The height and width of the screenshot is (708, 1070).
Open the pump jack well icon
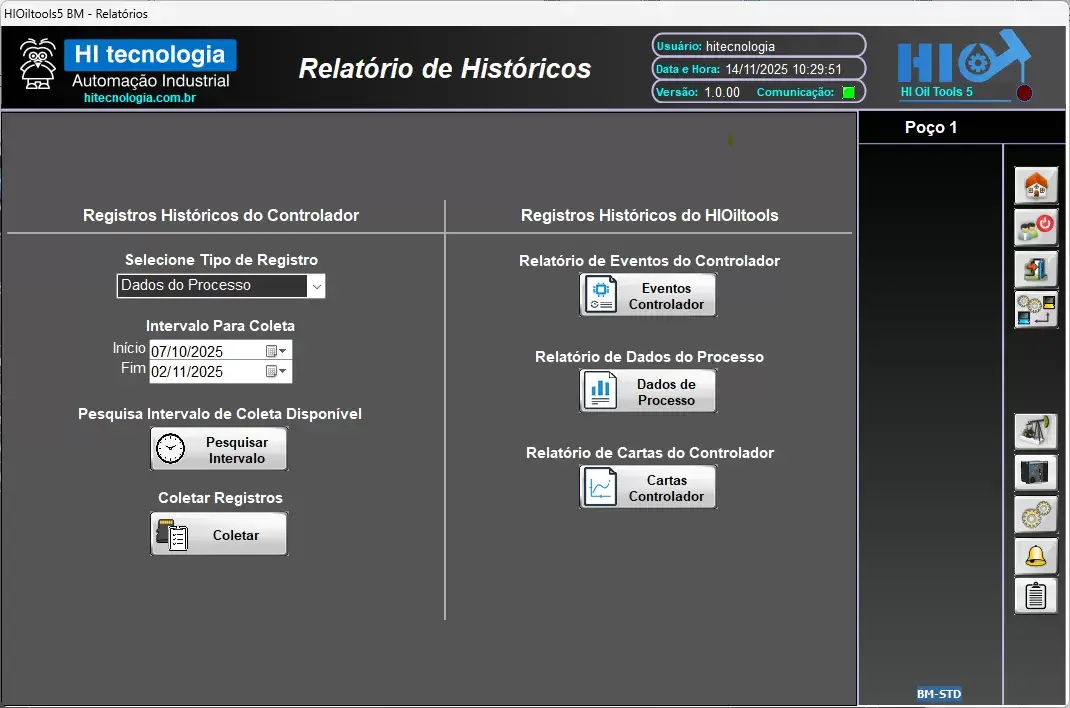pos(1036,431)
